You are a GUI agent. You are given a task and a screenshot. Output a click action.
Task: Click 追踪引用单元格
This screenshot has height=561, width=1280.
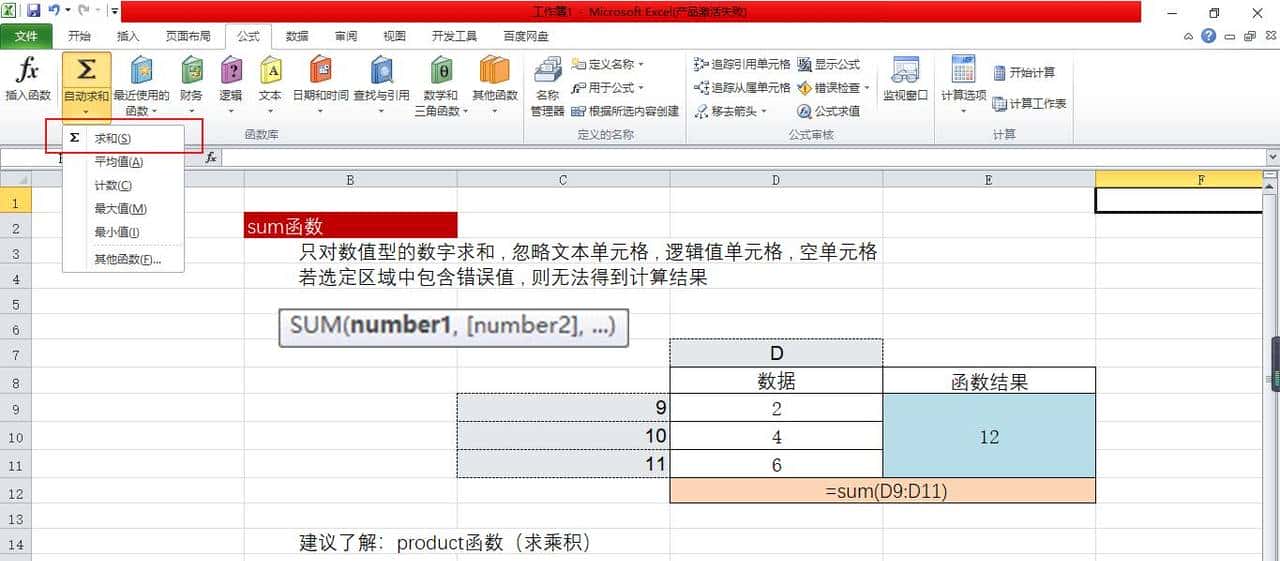point(742,64)
